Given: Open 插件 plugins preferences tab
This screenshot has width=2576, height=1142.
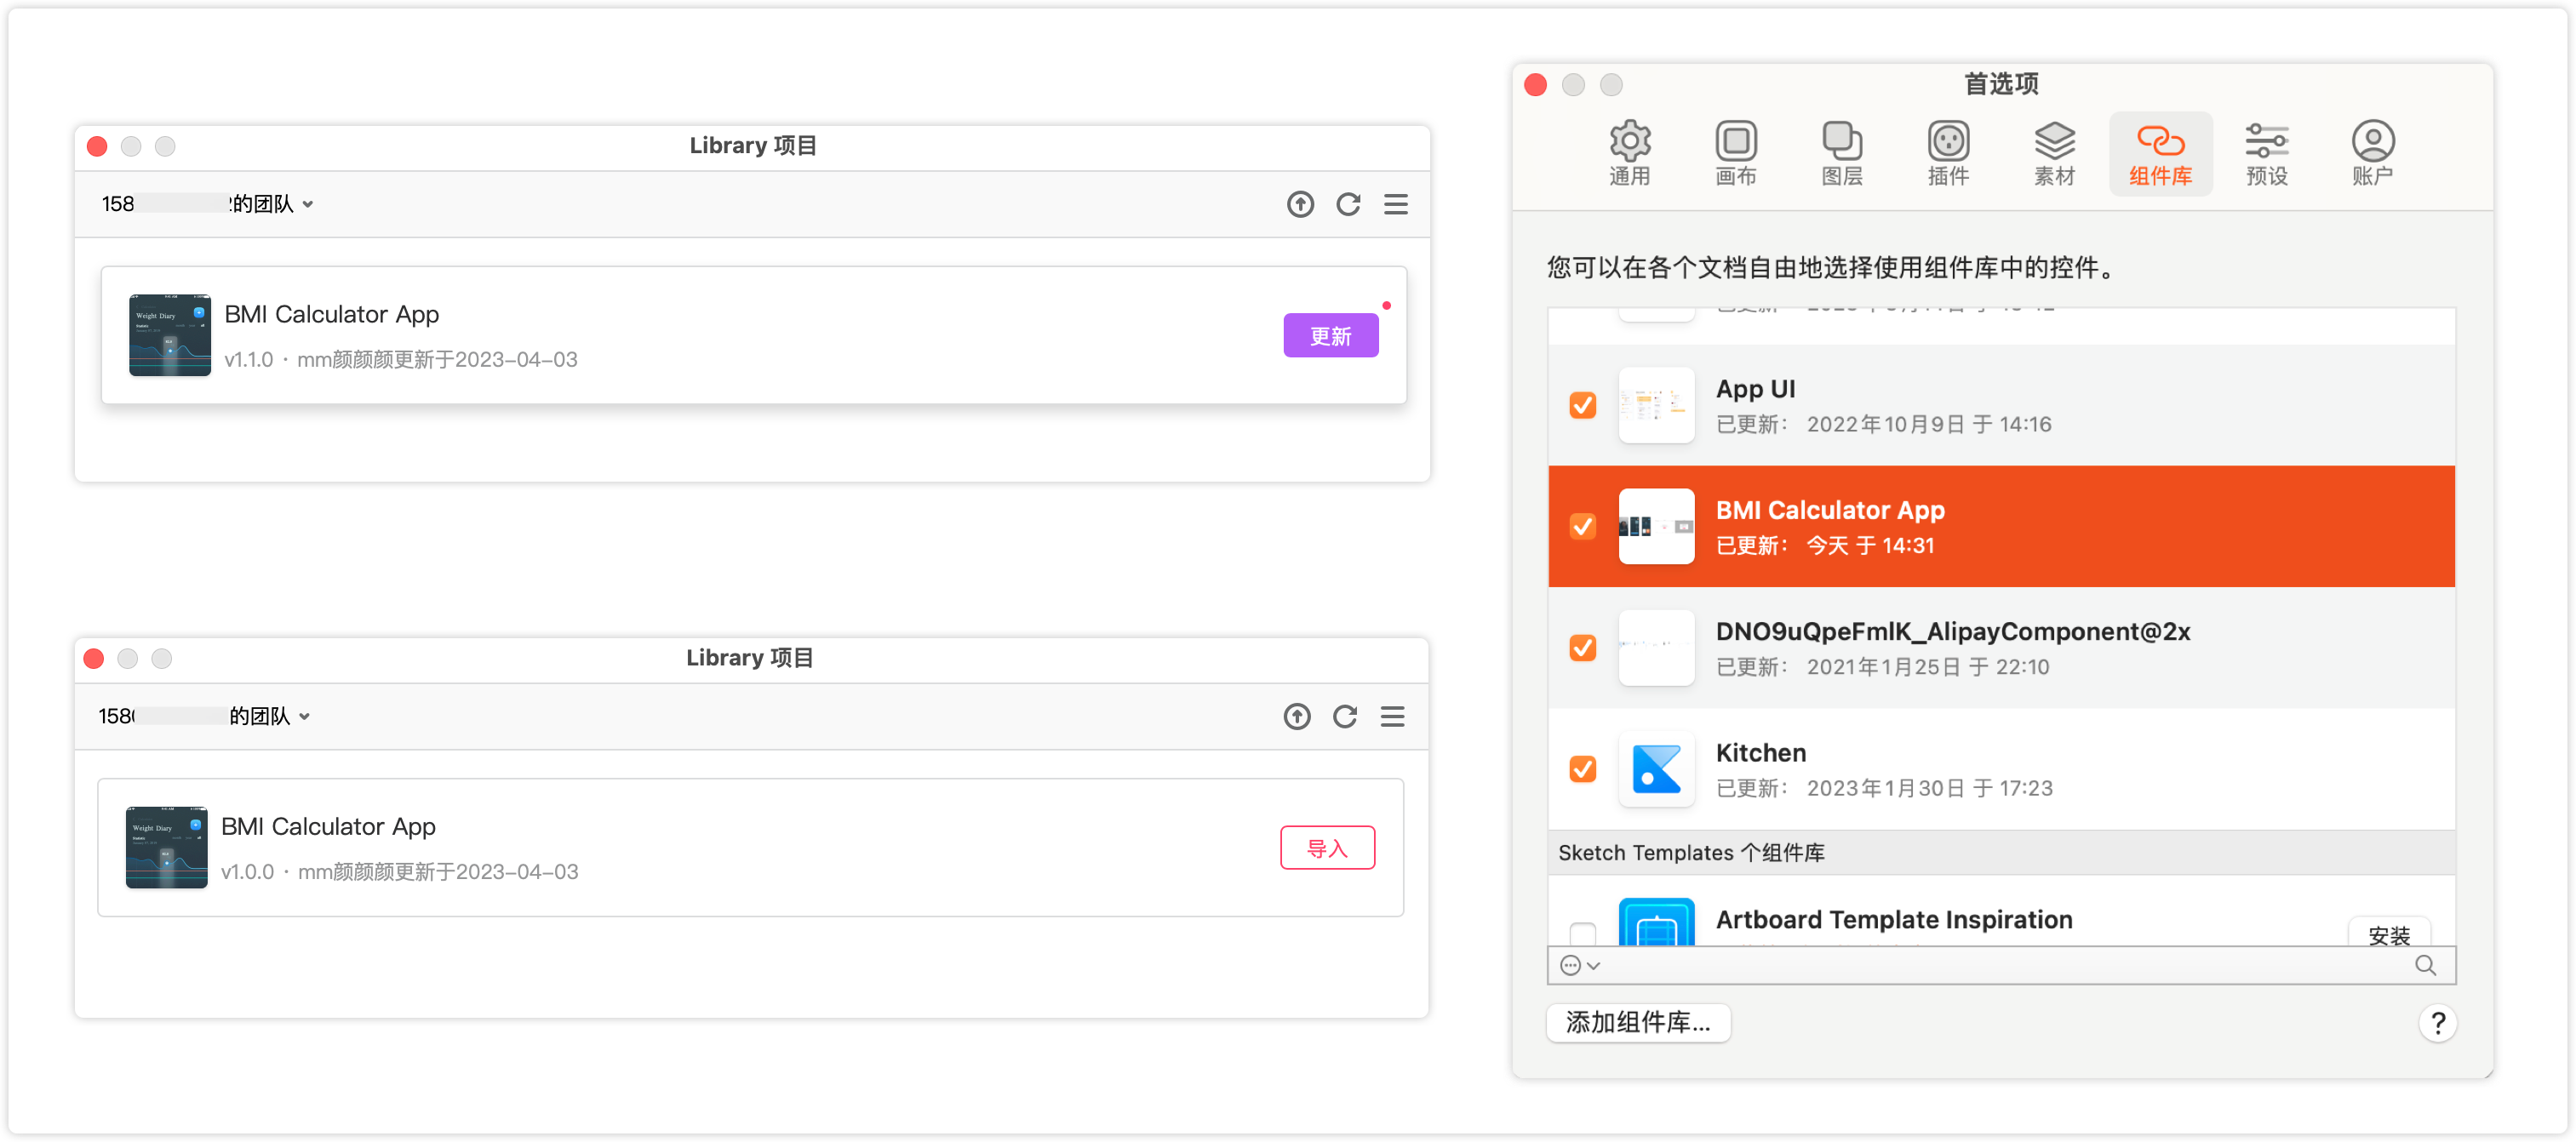Looking at the screenshot, I should pyautogui.click(x=1947, y=153).
